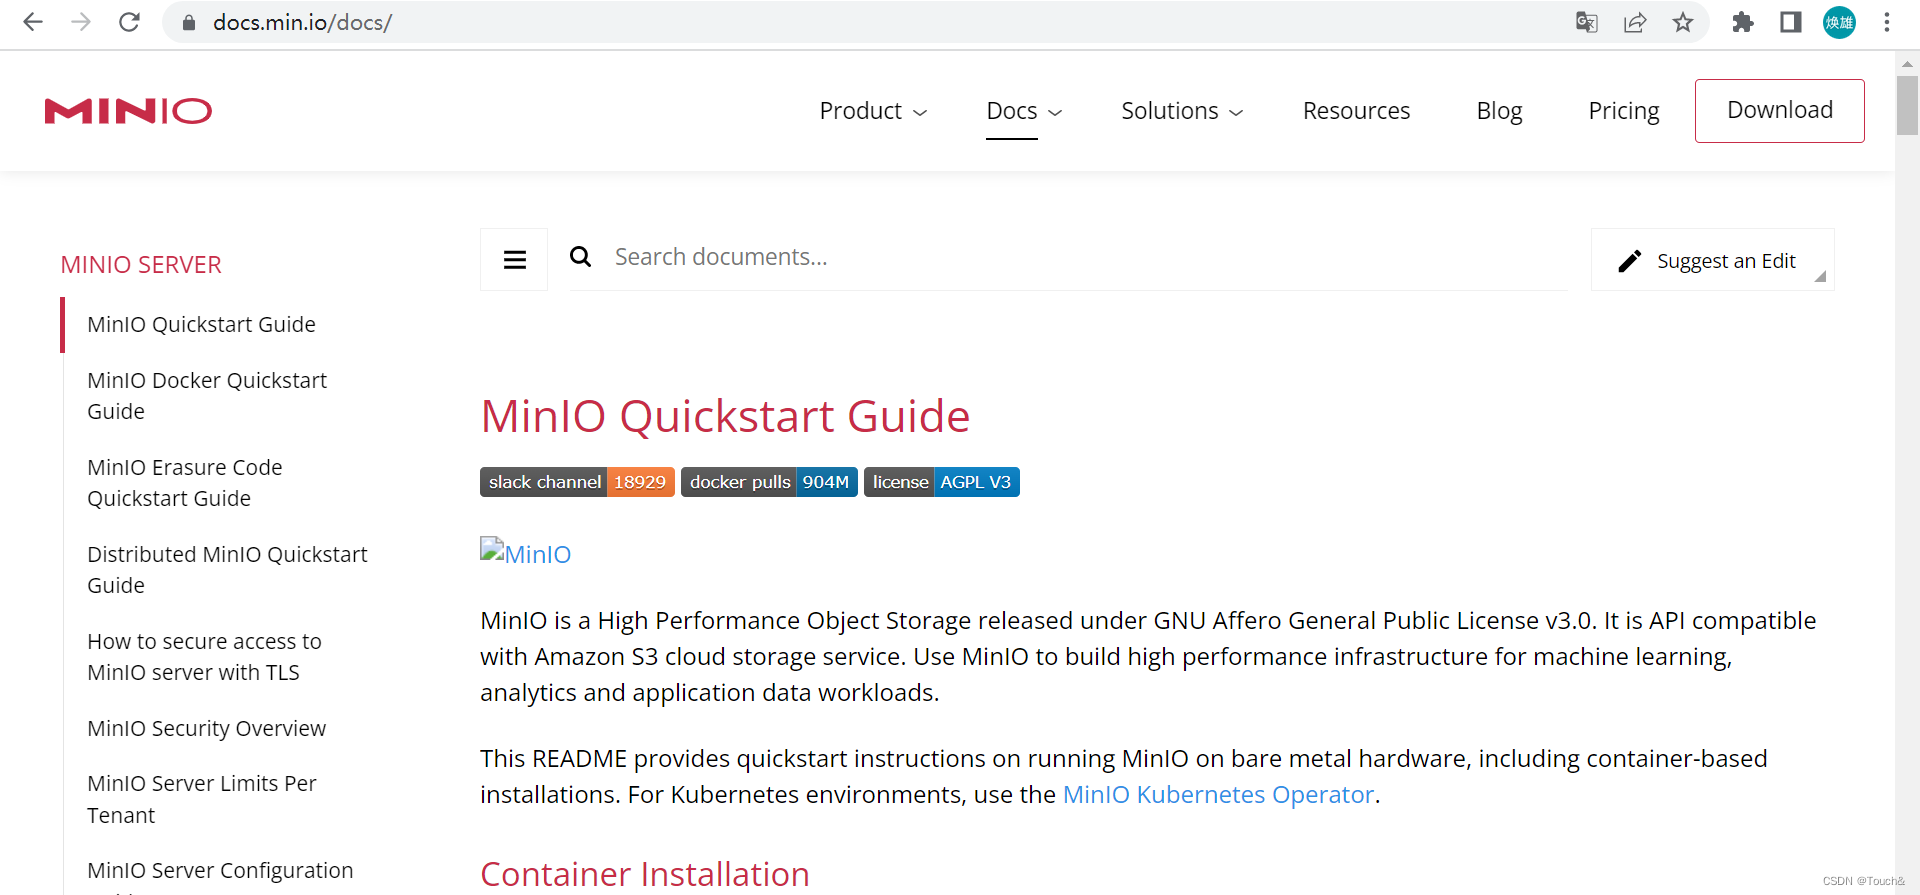Toggle the browser side panel
This screenshot has width=1920, height=895.
[x=1790, y=22]
